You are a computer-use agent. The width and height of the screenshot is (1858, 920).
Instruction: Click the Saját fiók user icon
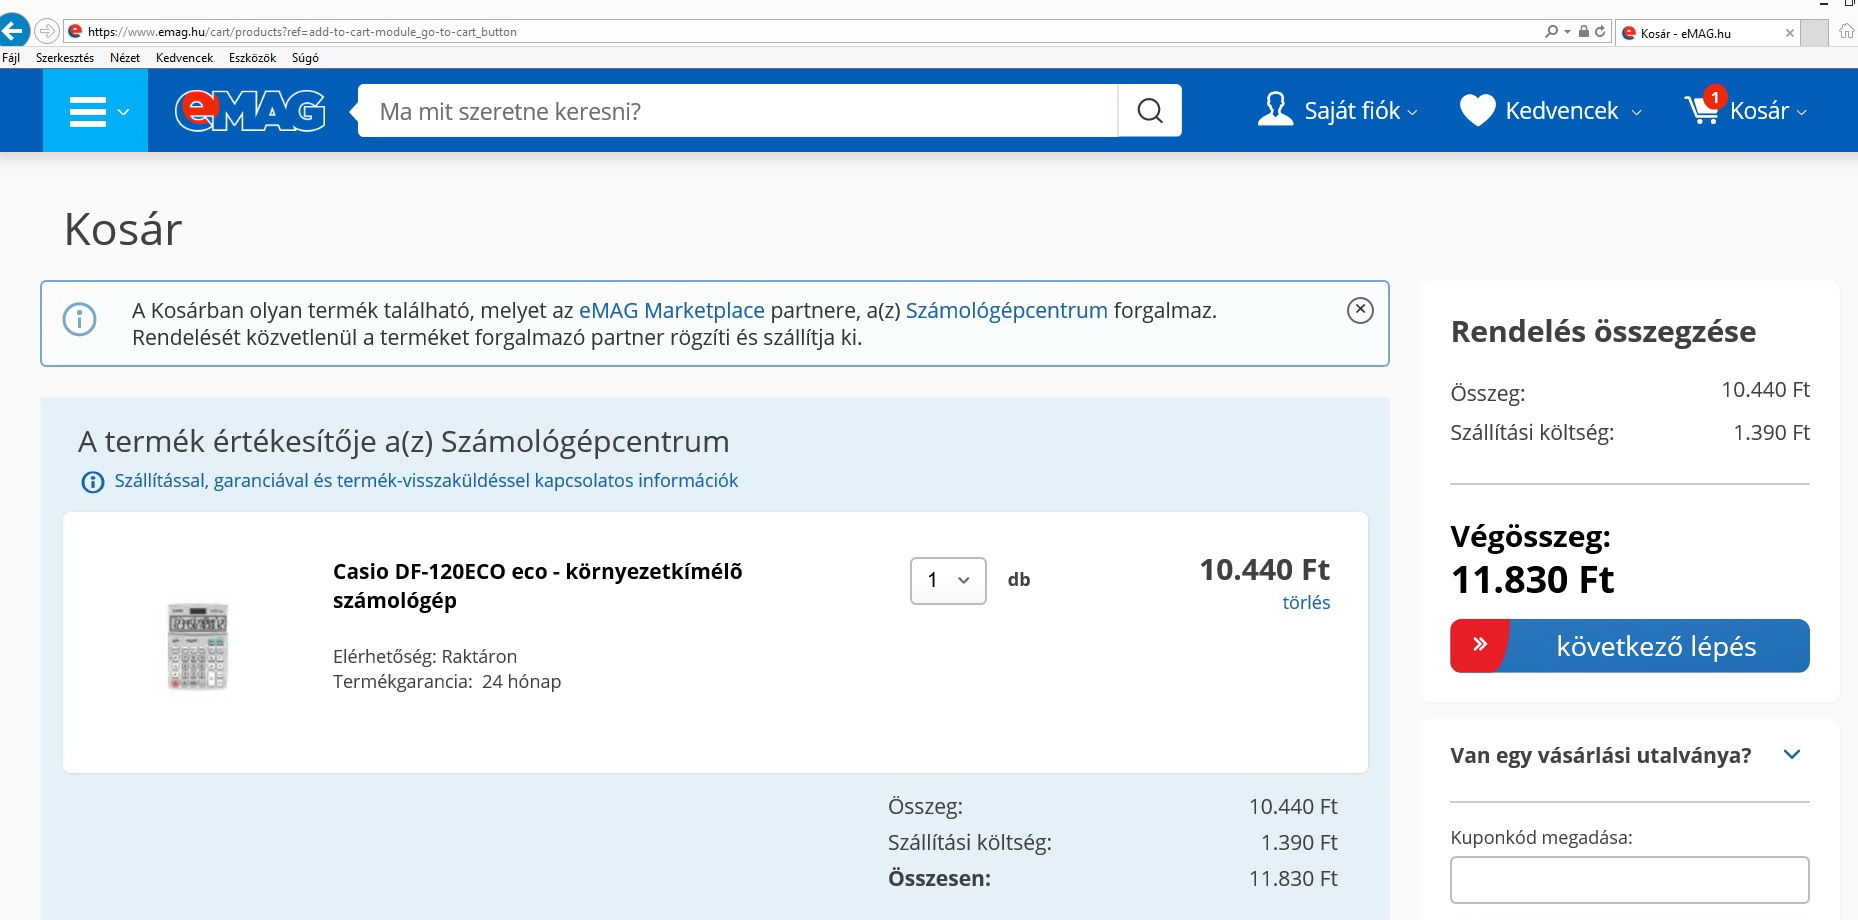[1275, 109]
